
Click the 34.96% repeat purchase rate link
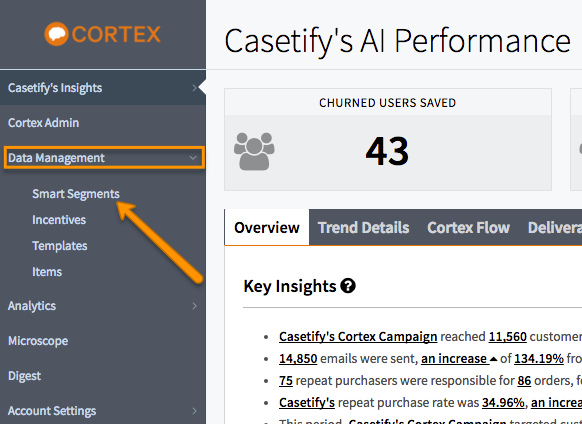point(503,403)
